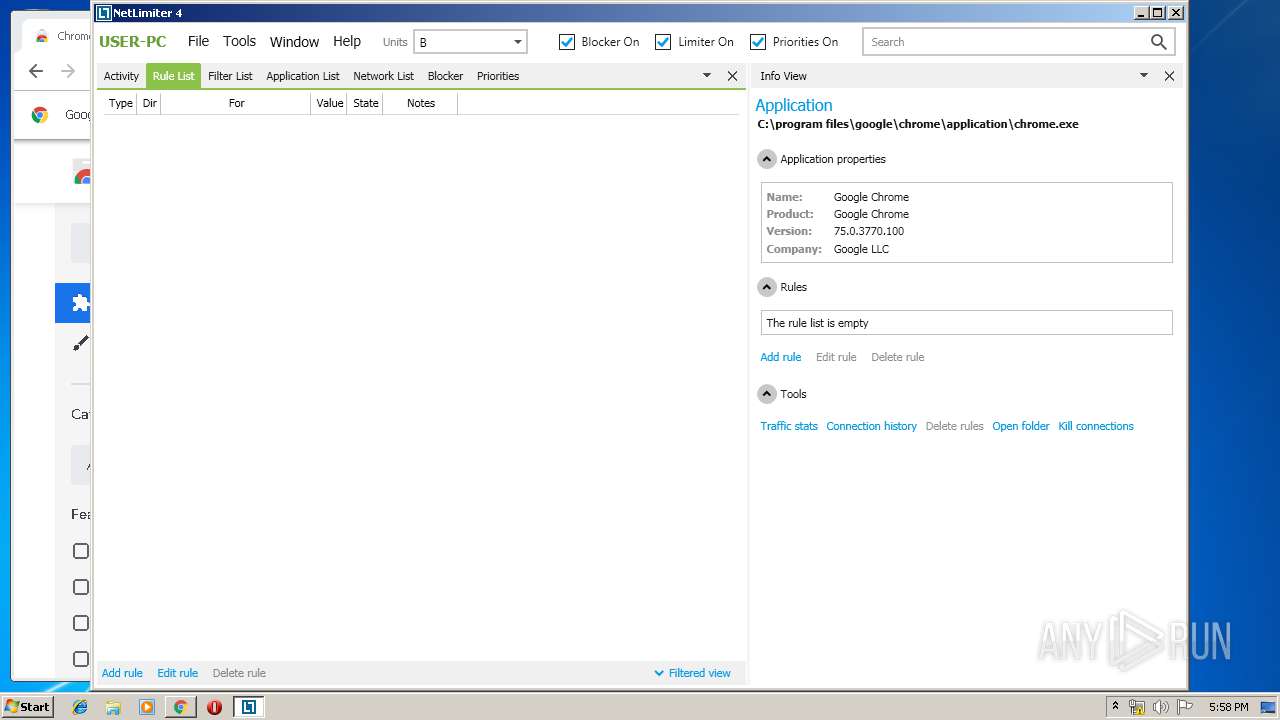Collapse the Rules section
Image resolution: width=1280 pixels, height=720 pixels.
pyautogui.click(x=767, y=287)
